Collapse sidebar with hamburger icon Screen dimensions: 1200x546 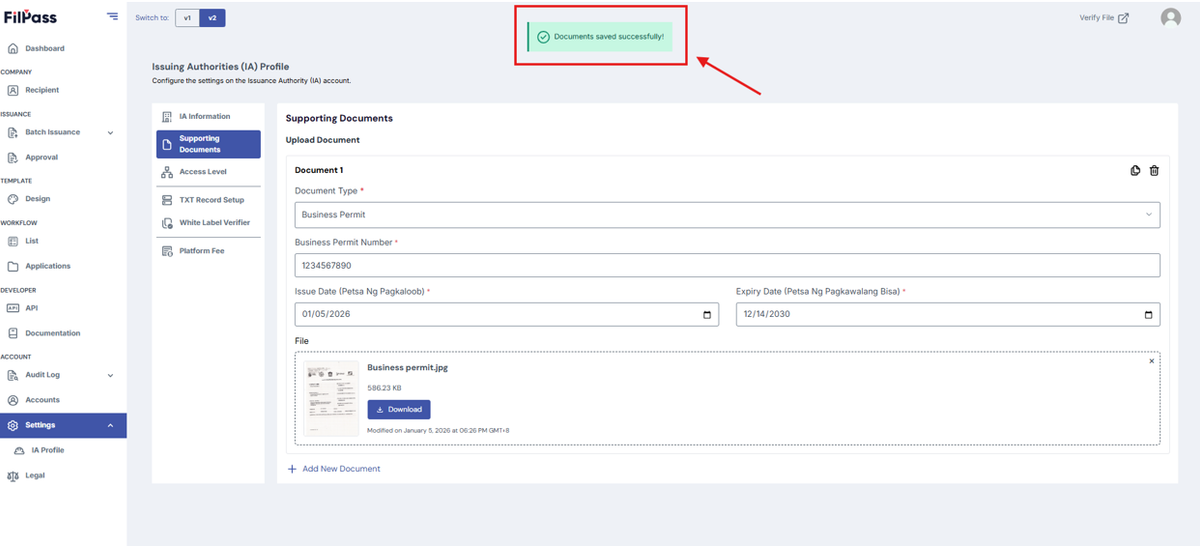click(112, 17)
